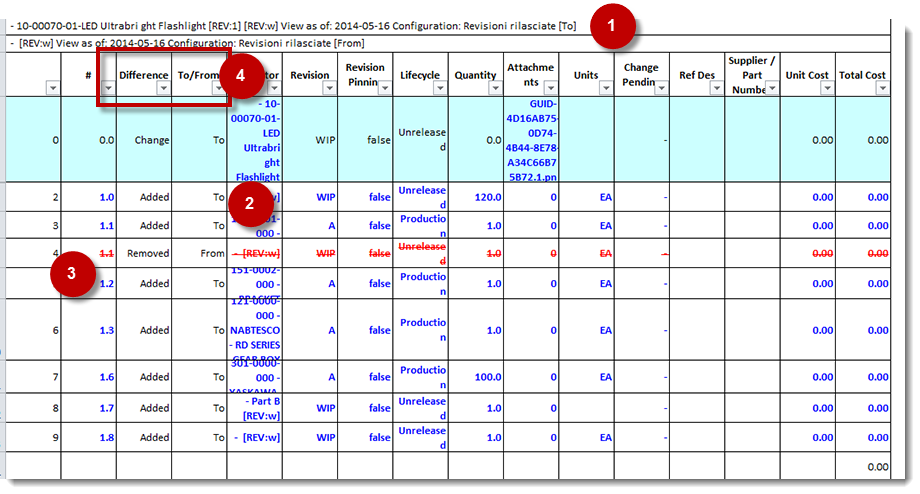920x494 pixels.
Task: Select the 'Change' difference cell
Action: [144, 140]
